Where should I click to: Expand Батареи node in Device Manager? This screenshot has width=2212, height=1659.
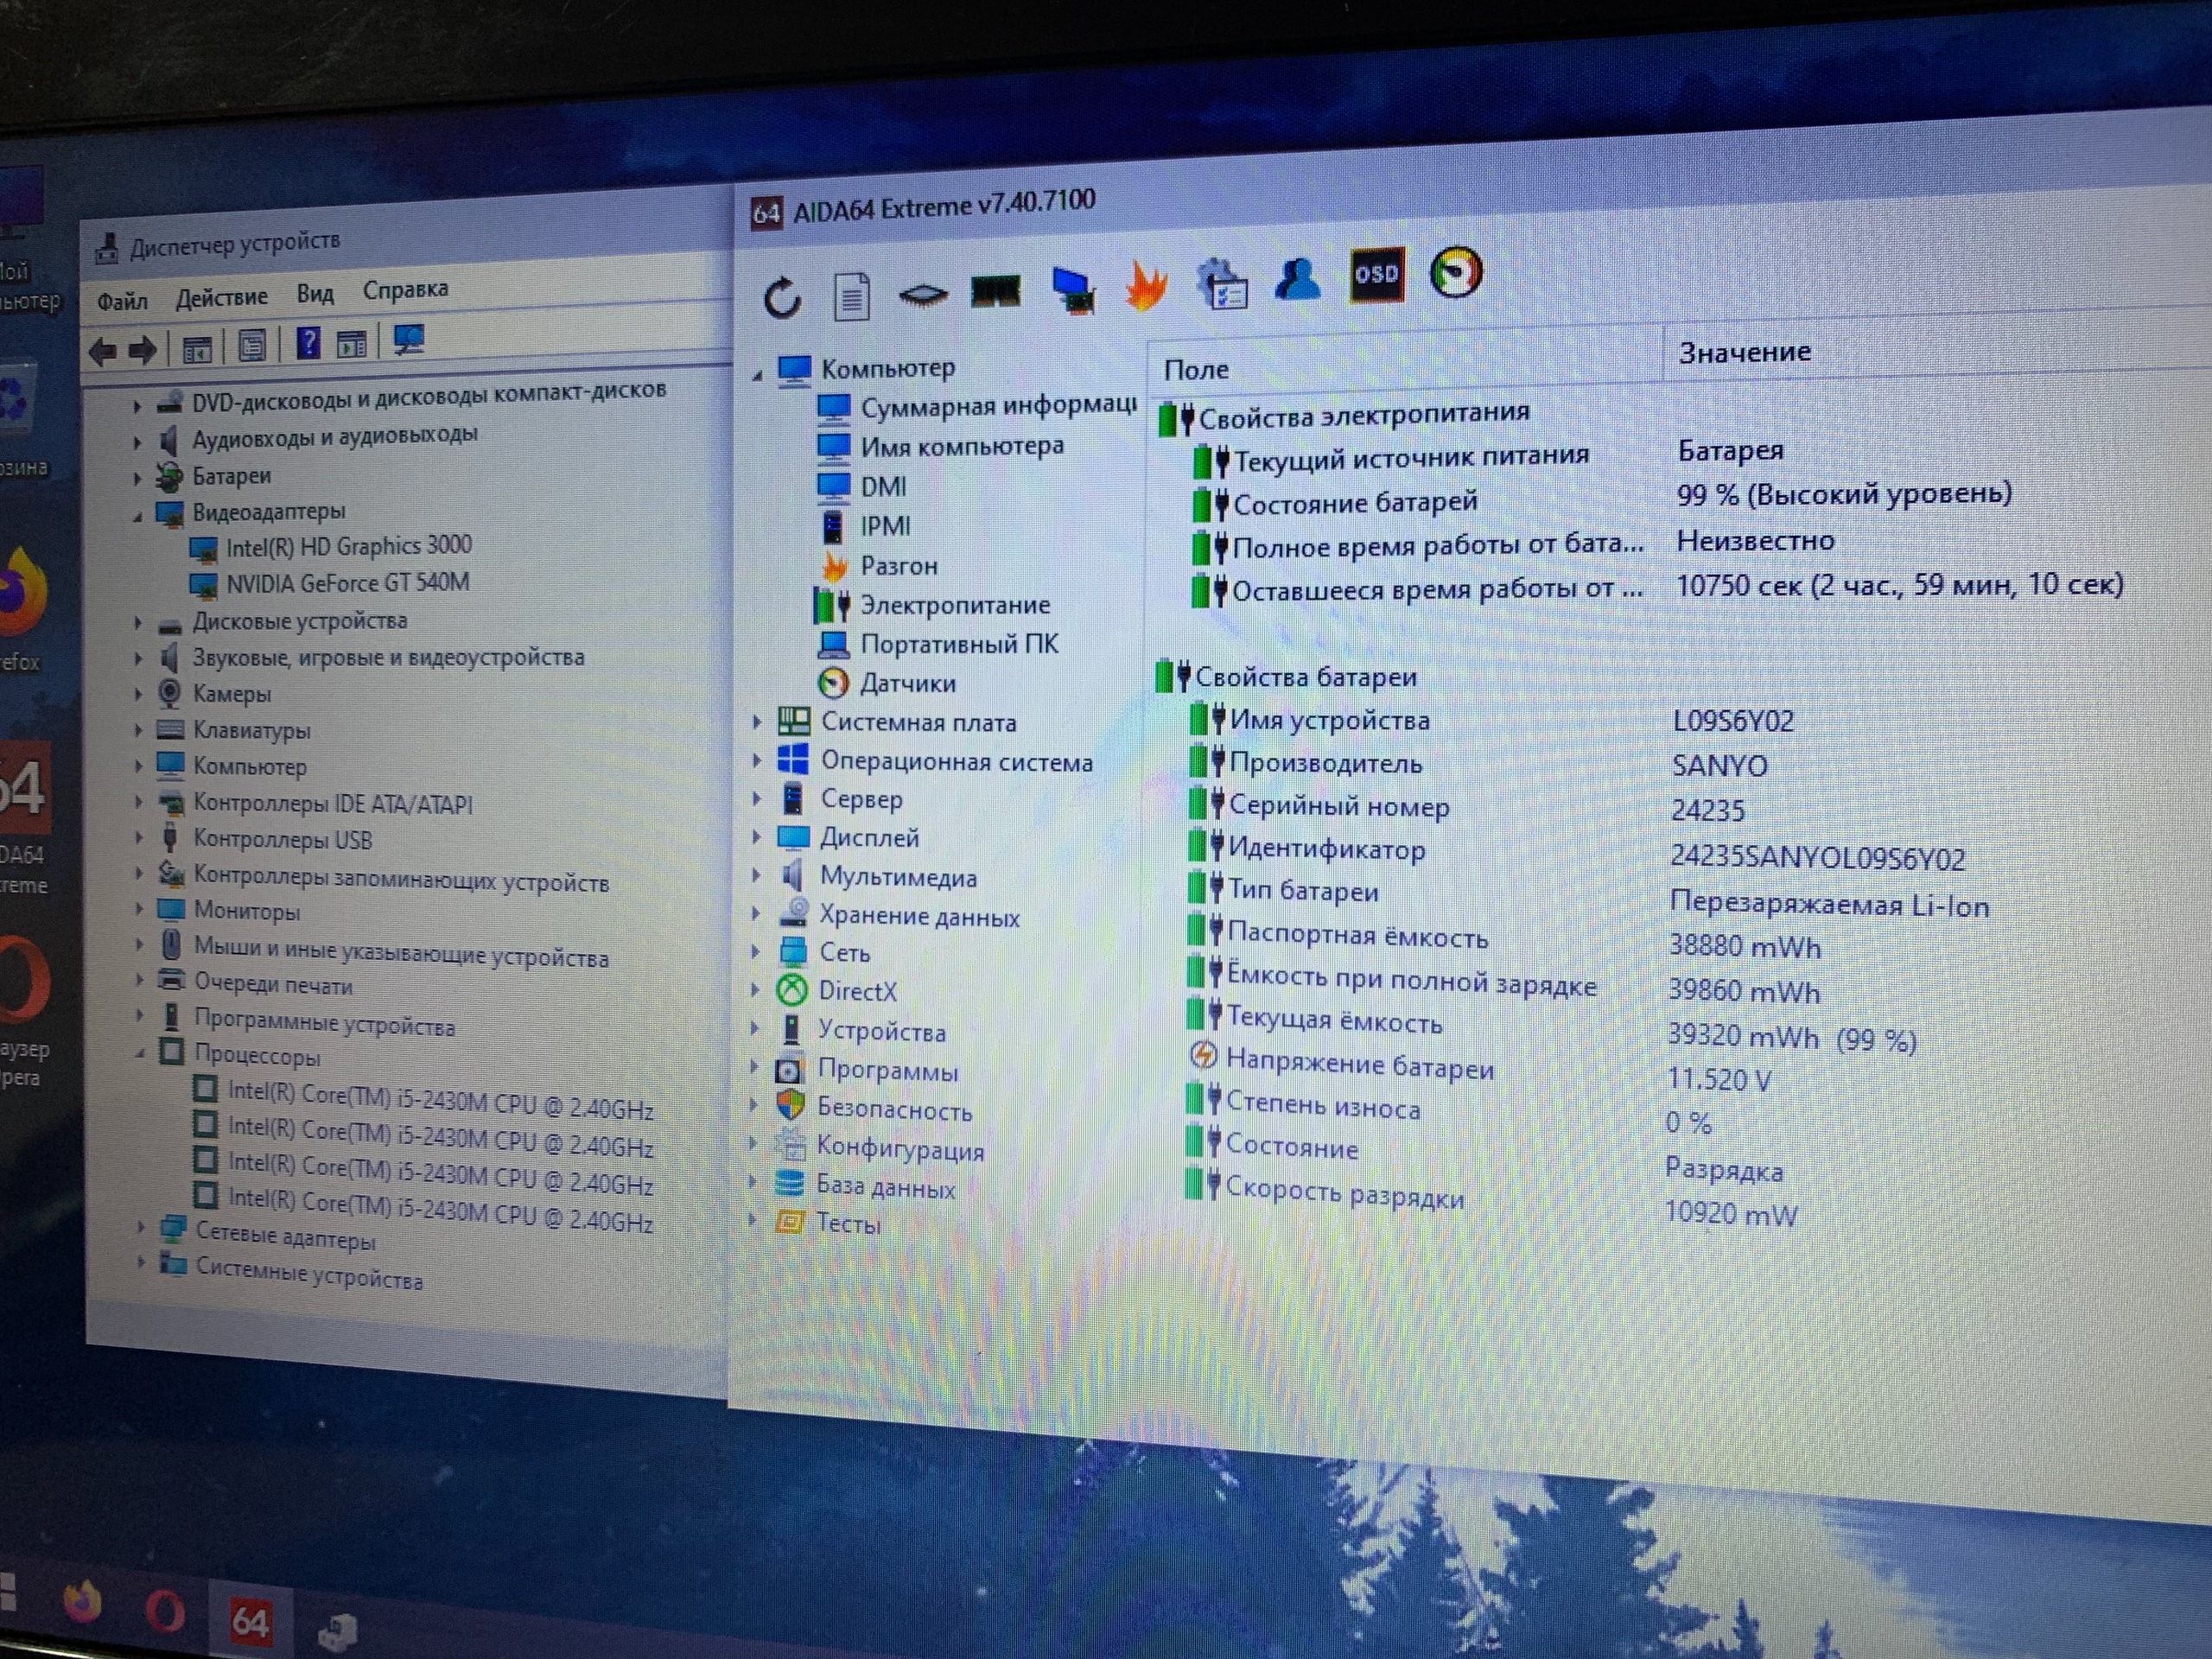(137, 479)
